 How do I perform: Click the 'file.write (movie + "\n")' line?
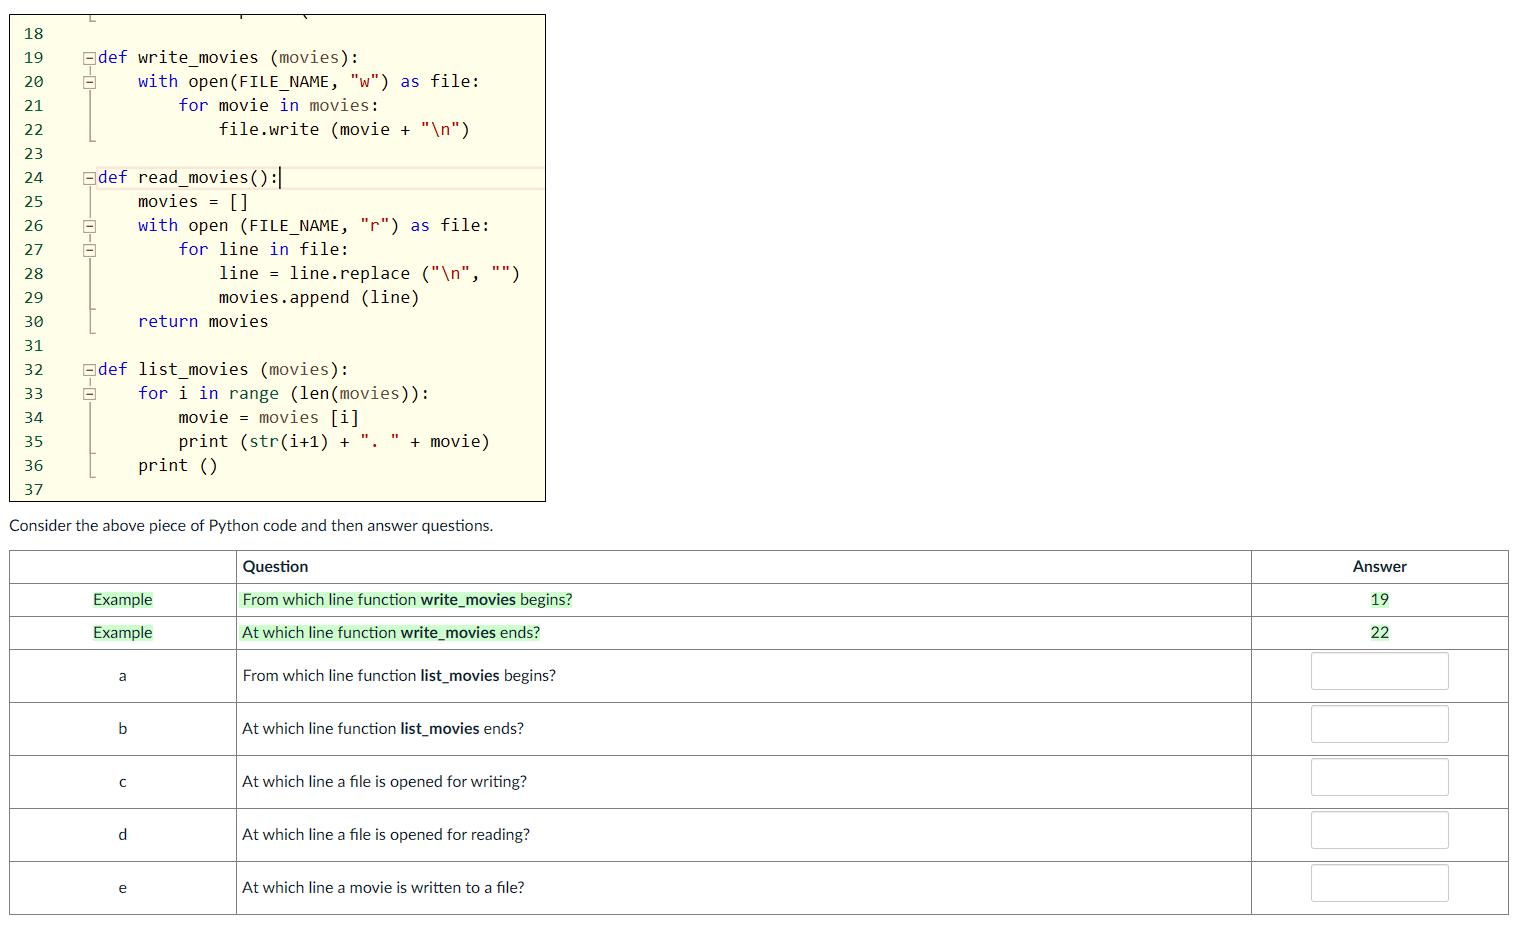click(x=344, y=130)
